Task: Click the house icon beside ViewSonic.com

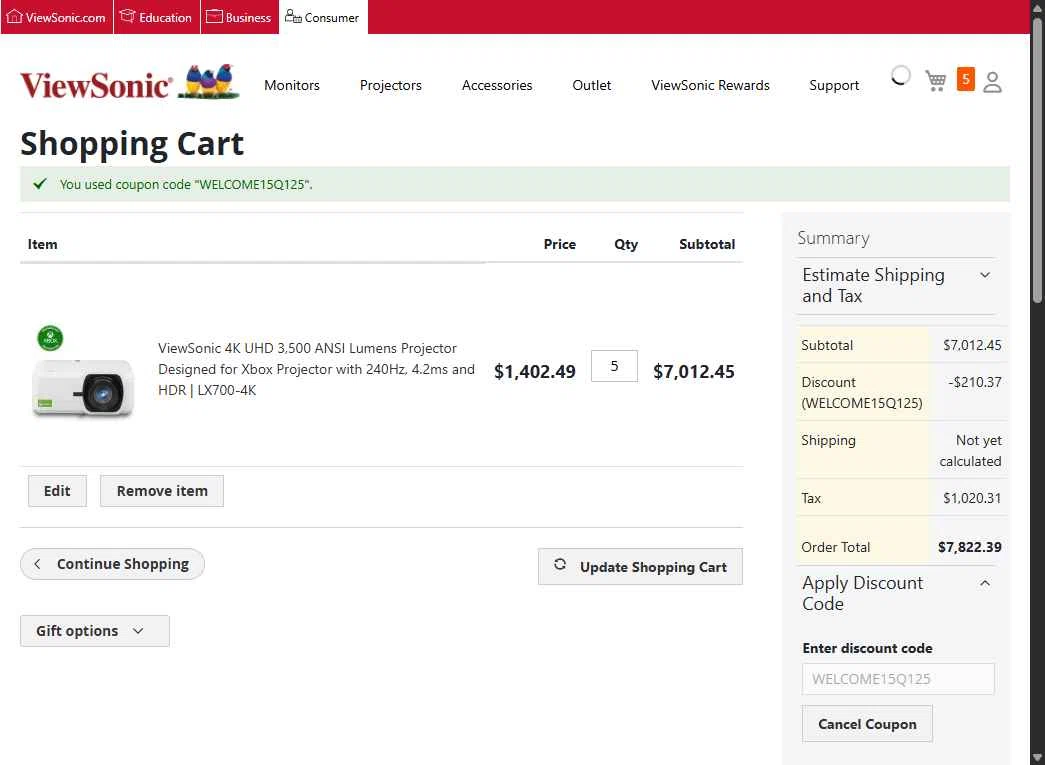Action: pos(14,17)
